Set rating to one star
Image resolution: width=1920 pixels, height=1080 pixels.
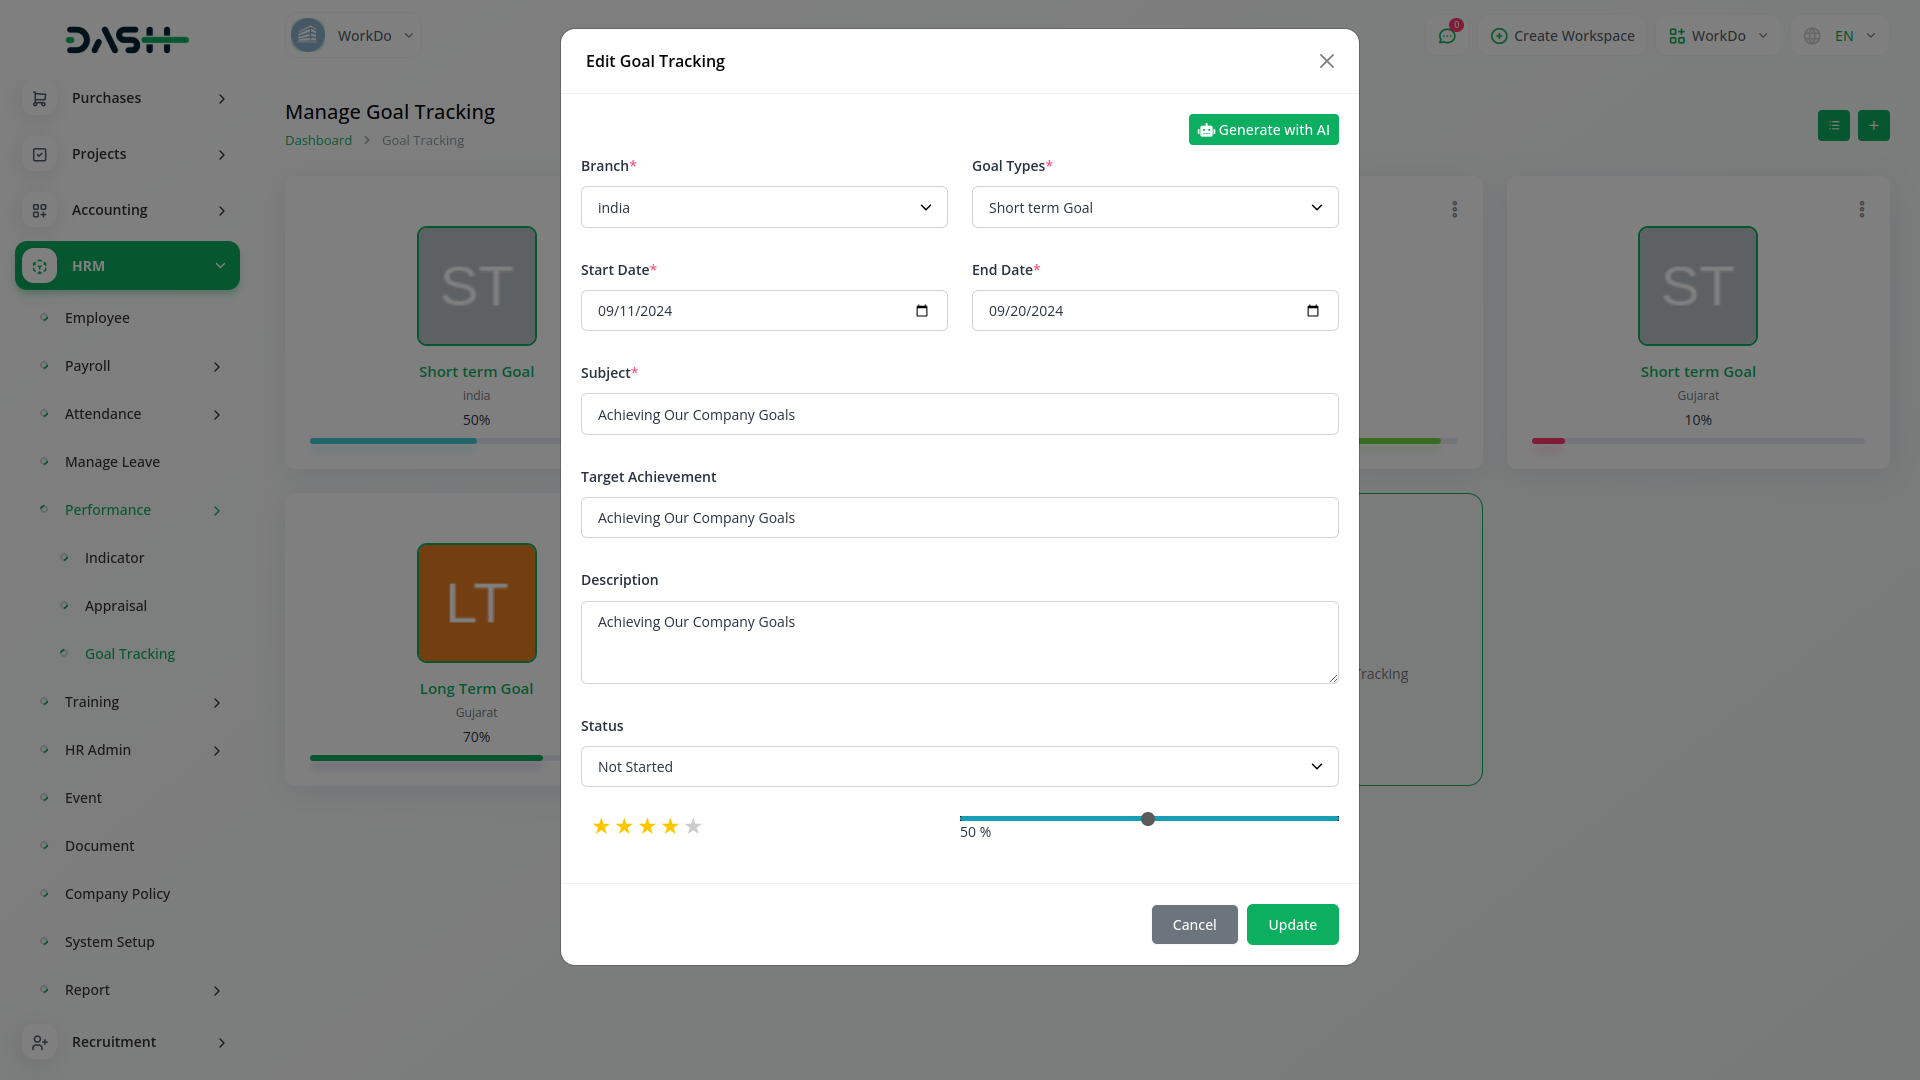pyautogui.click(x=601, y=826)
